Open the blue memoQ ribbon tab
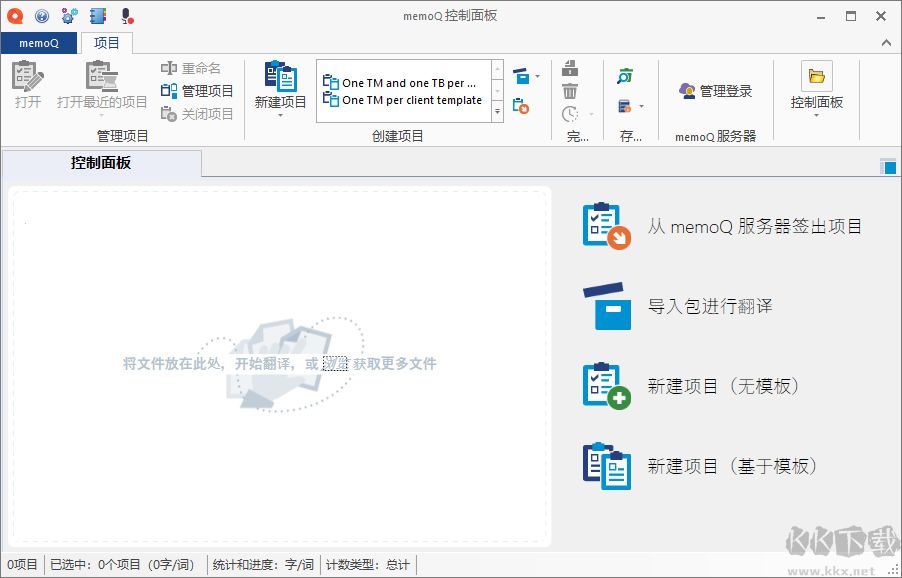The image size is (902, 578). [x=39, y=43]
